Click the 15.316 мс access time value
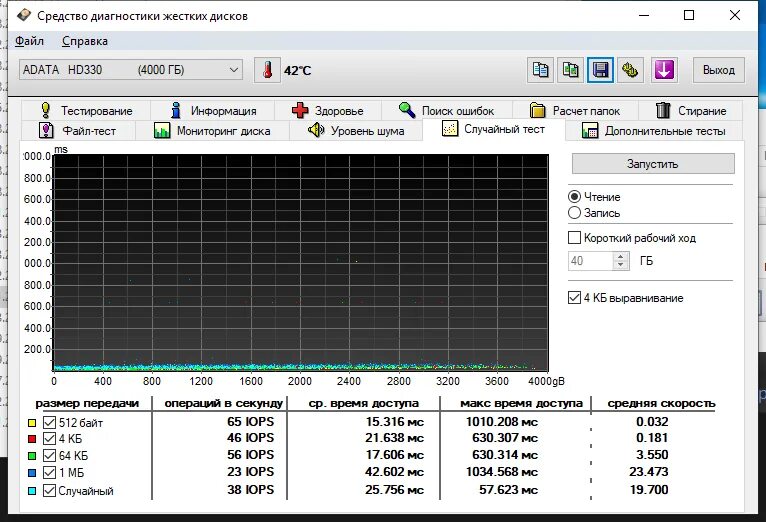Image resolution: width=766 pixels, height=522 pixels. point(394,422)
